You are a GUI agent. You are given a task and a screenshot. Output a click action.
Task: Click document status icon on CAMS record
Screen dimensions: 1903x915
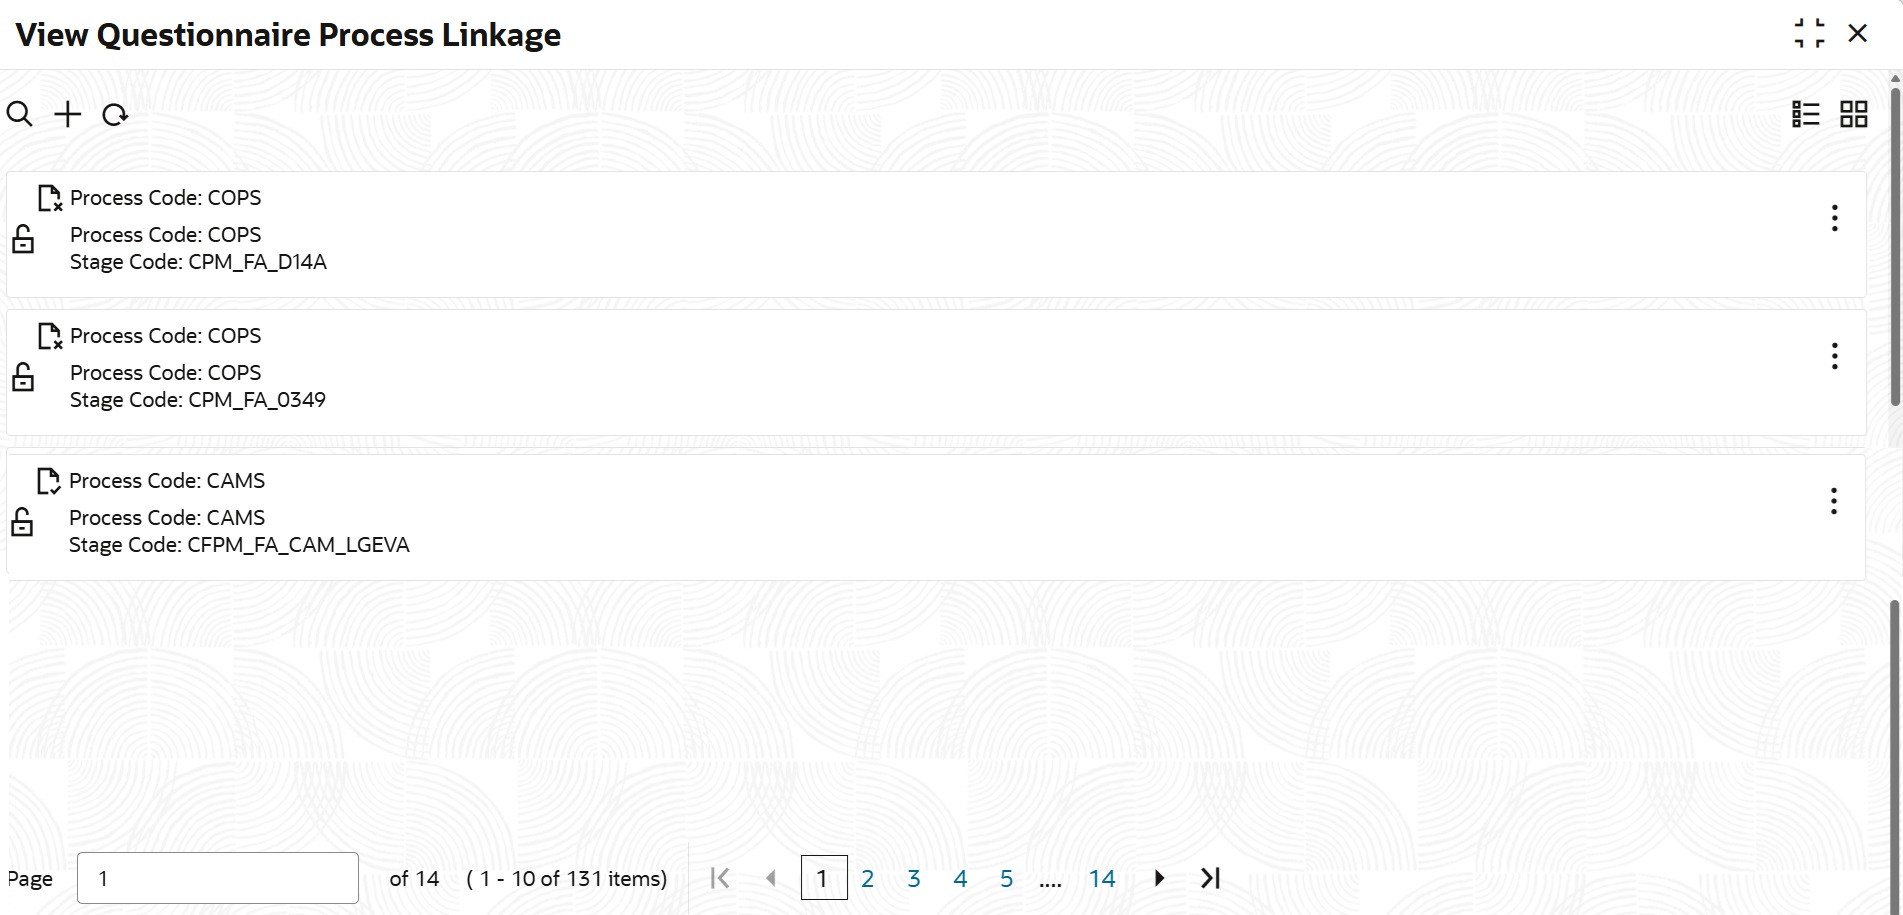pyautogui.click(x=48, y=481)
